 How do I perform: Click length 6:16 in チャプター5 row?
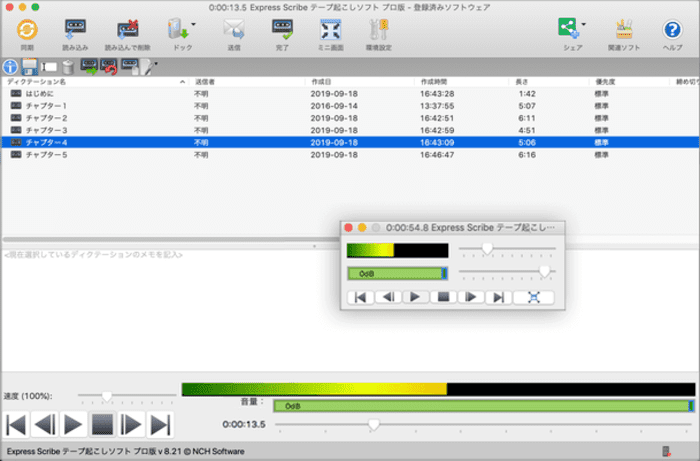527,155
